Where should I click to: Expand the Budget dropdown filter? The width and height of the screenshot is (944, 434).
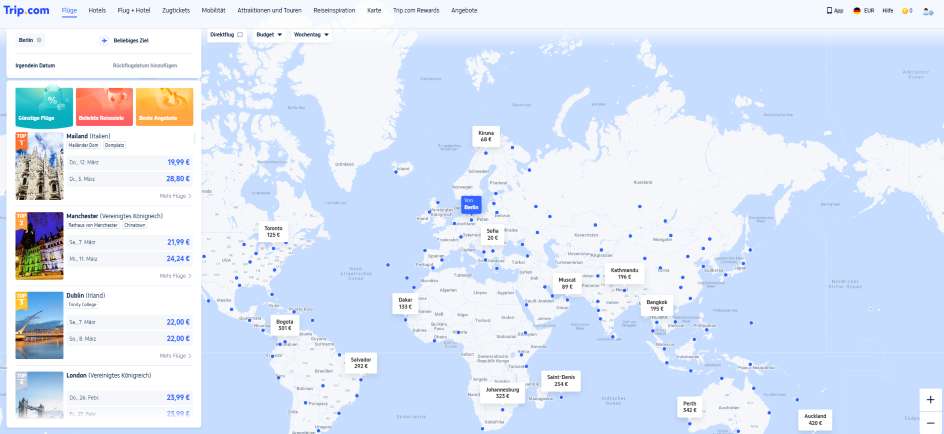[x=269, y=34]
